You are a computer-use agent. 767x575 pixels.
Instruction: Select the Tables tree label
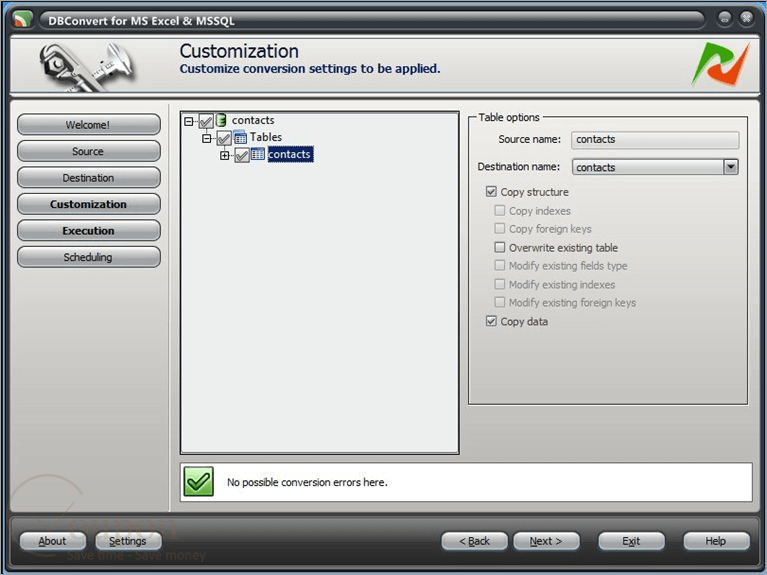266,137
